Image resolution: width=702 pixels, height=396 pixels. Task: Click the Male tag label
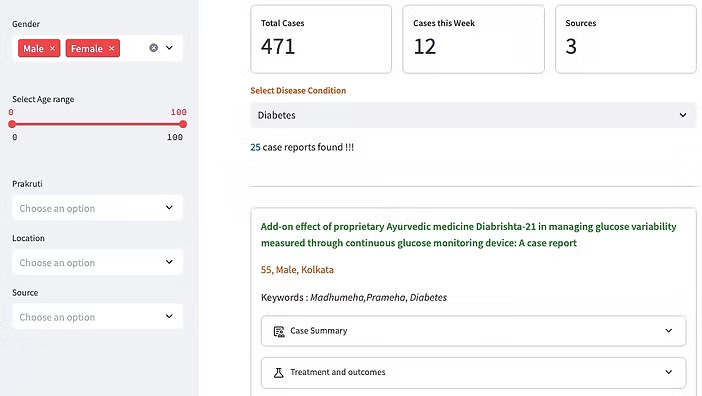[x=34, y=48]
